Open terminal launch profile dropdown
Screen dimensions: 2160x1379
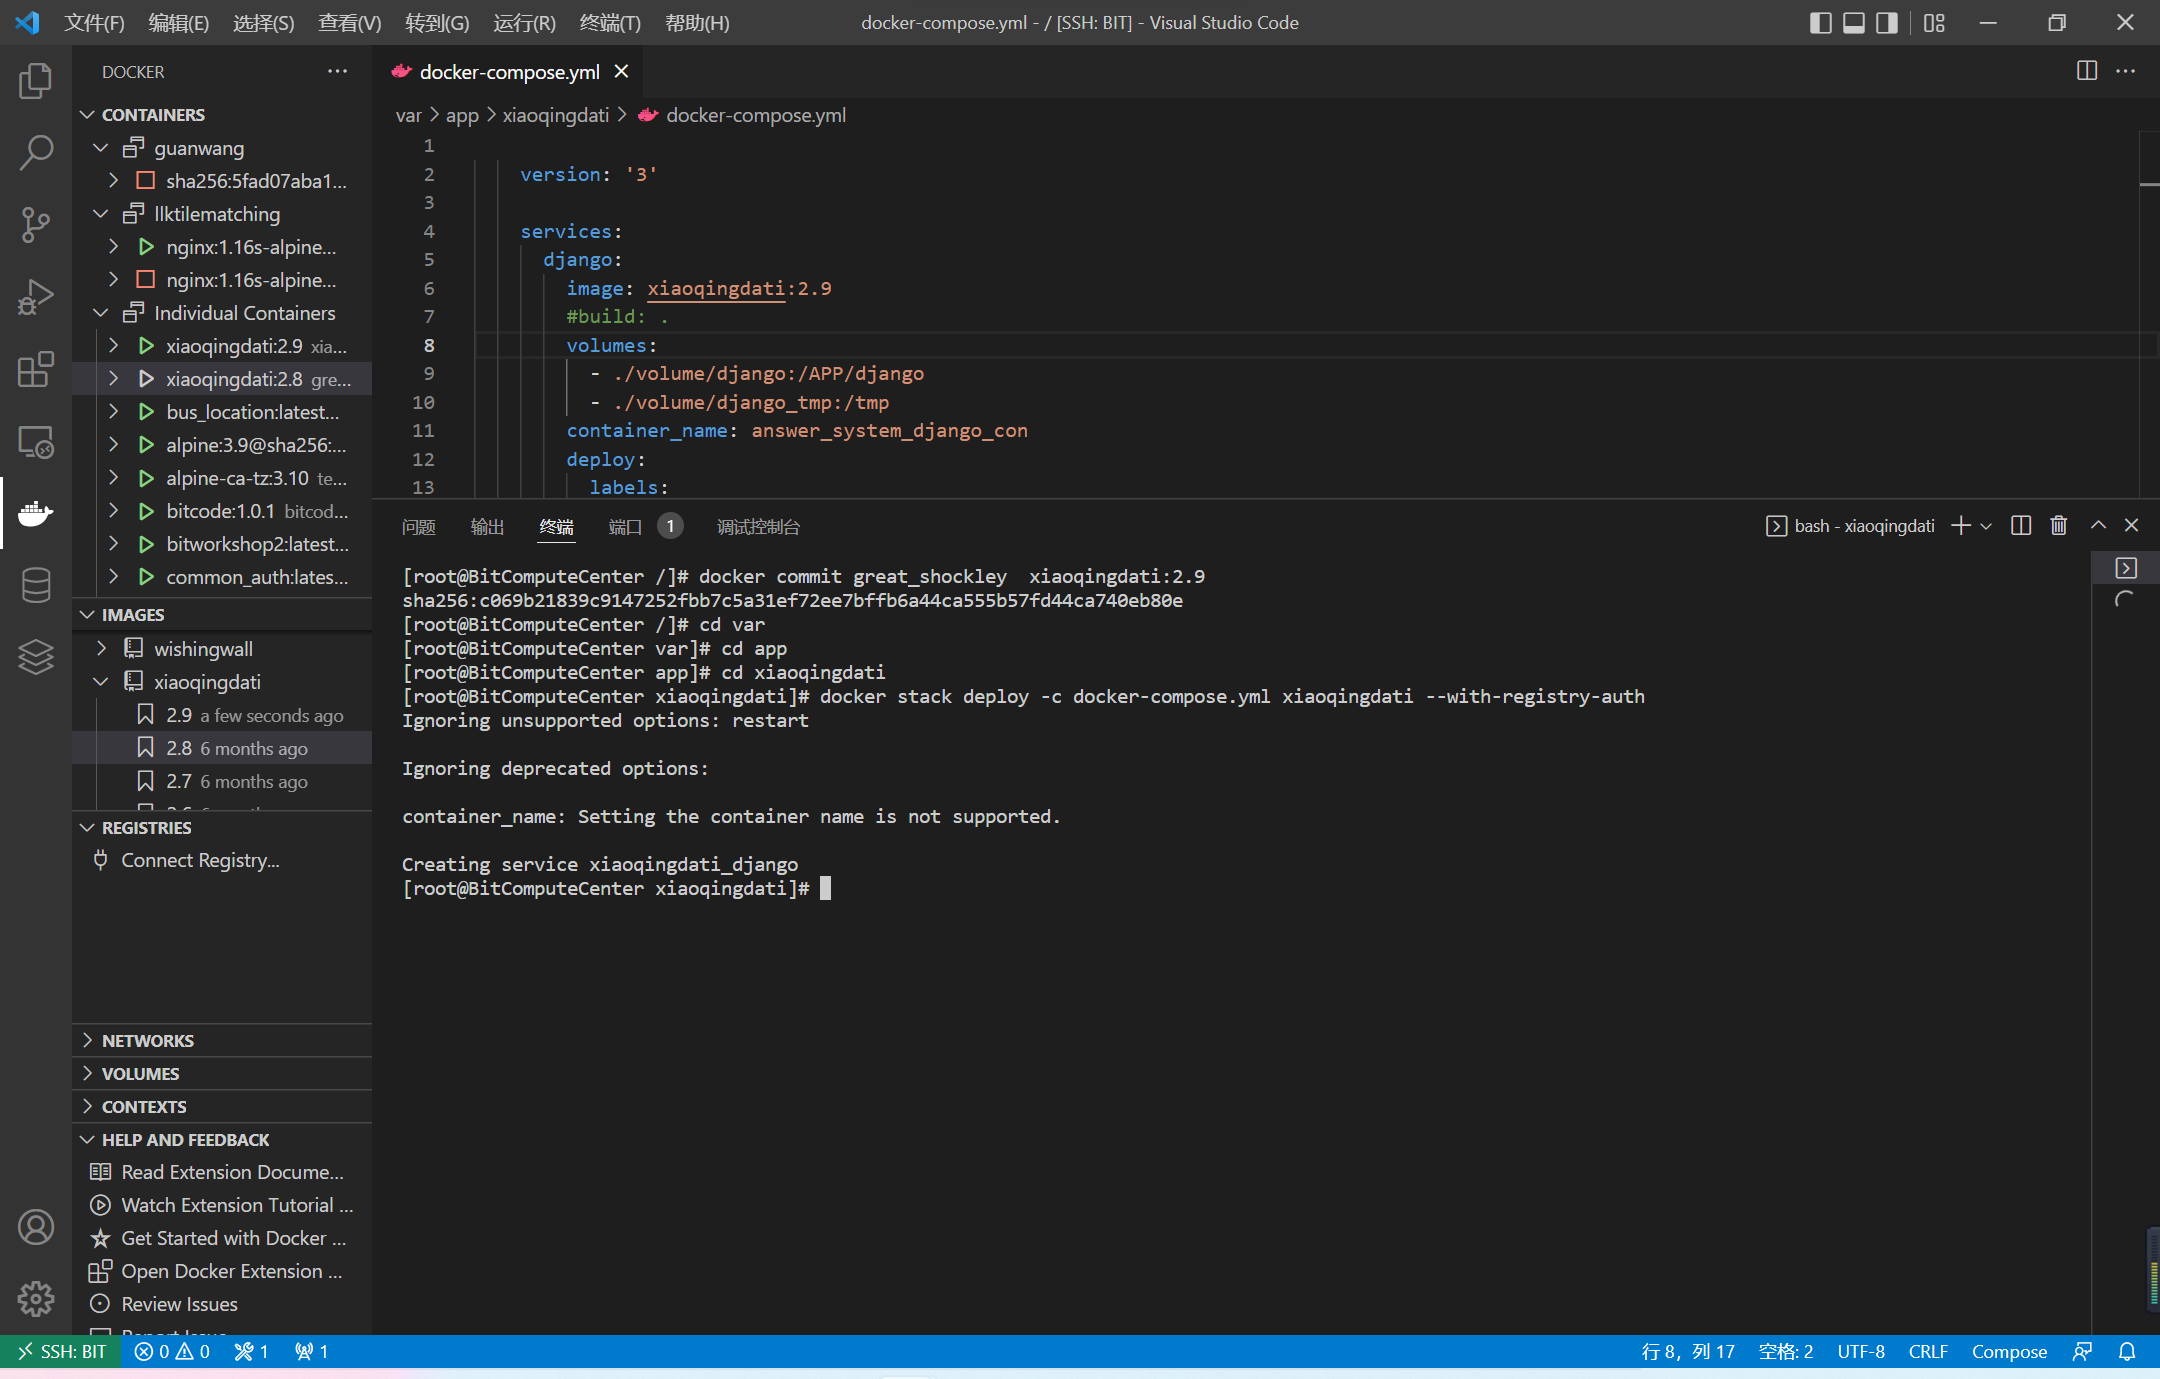point(1986,526)
